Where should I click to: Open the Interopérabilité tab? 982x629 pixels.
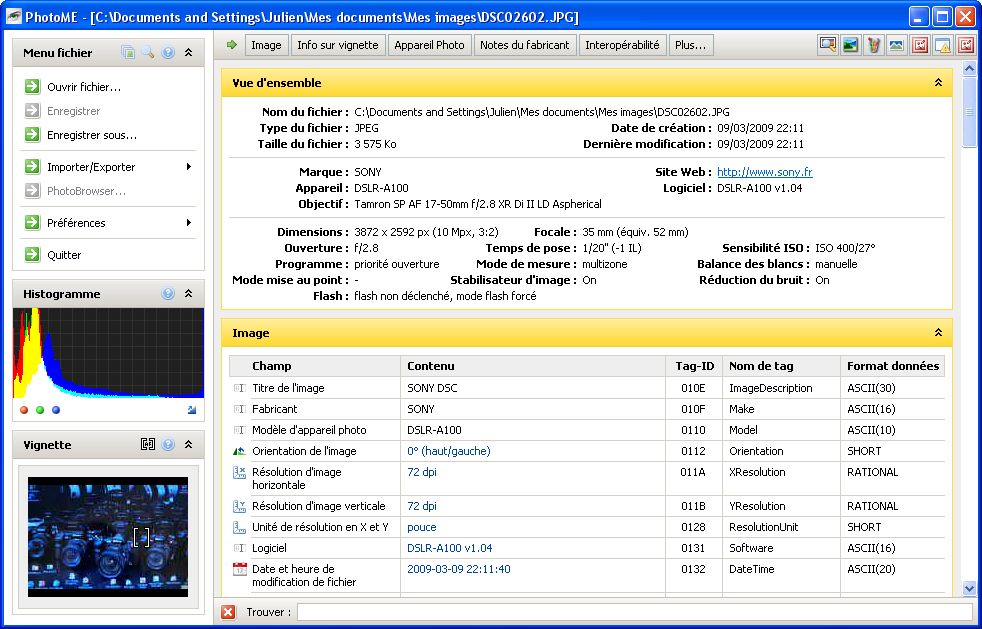tap(623, 45)
